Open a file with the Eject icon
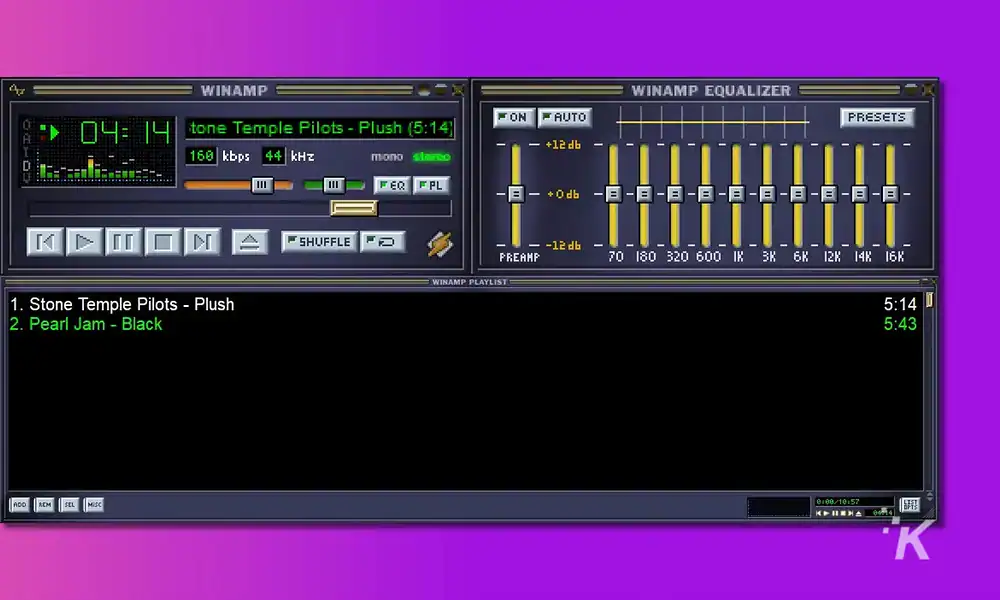 click(x=250, y=242)
